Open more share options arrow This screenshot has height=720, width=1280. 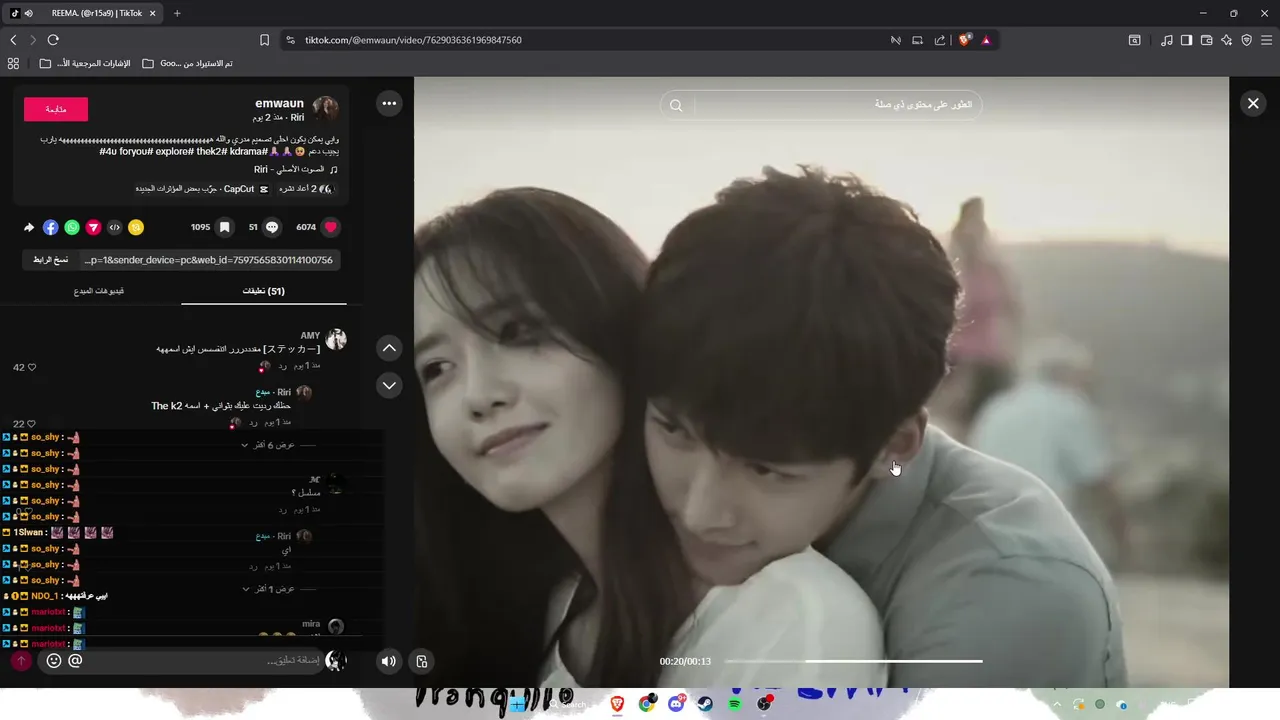29,227
